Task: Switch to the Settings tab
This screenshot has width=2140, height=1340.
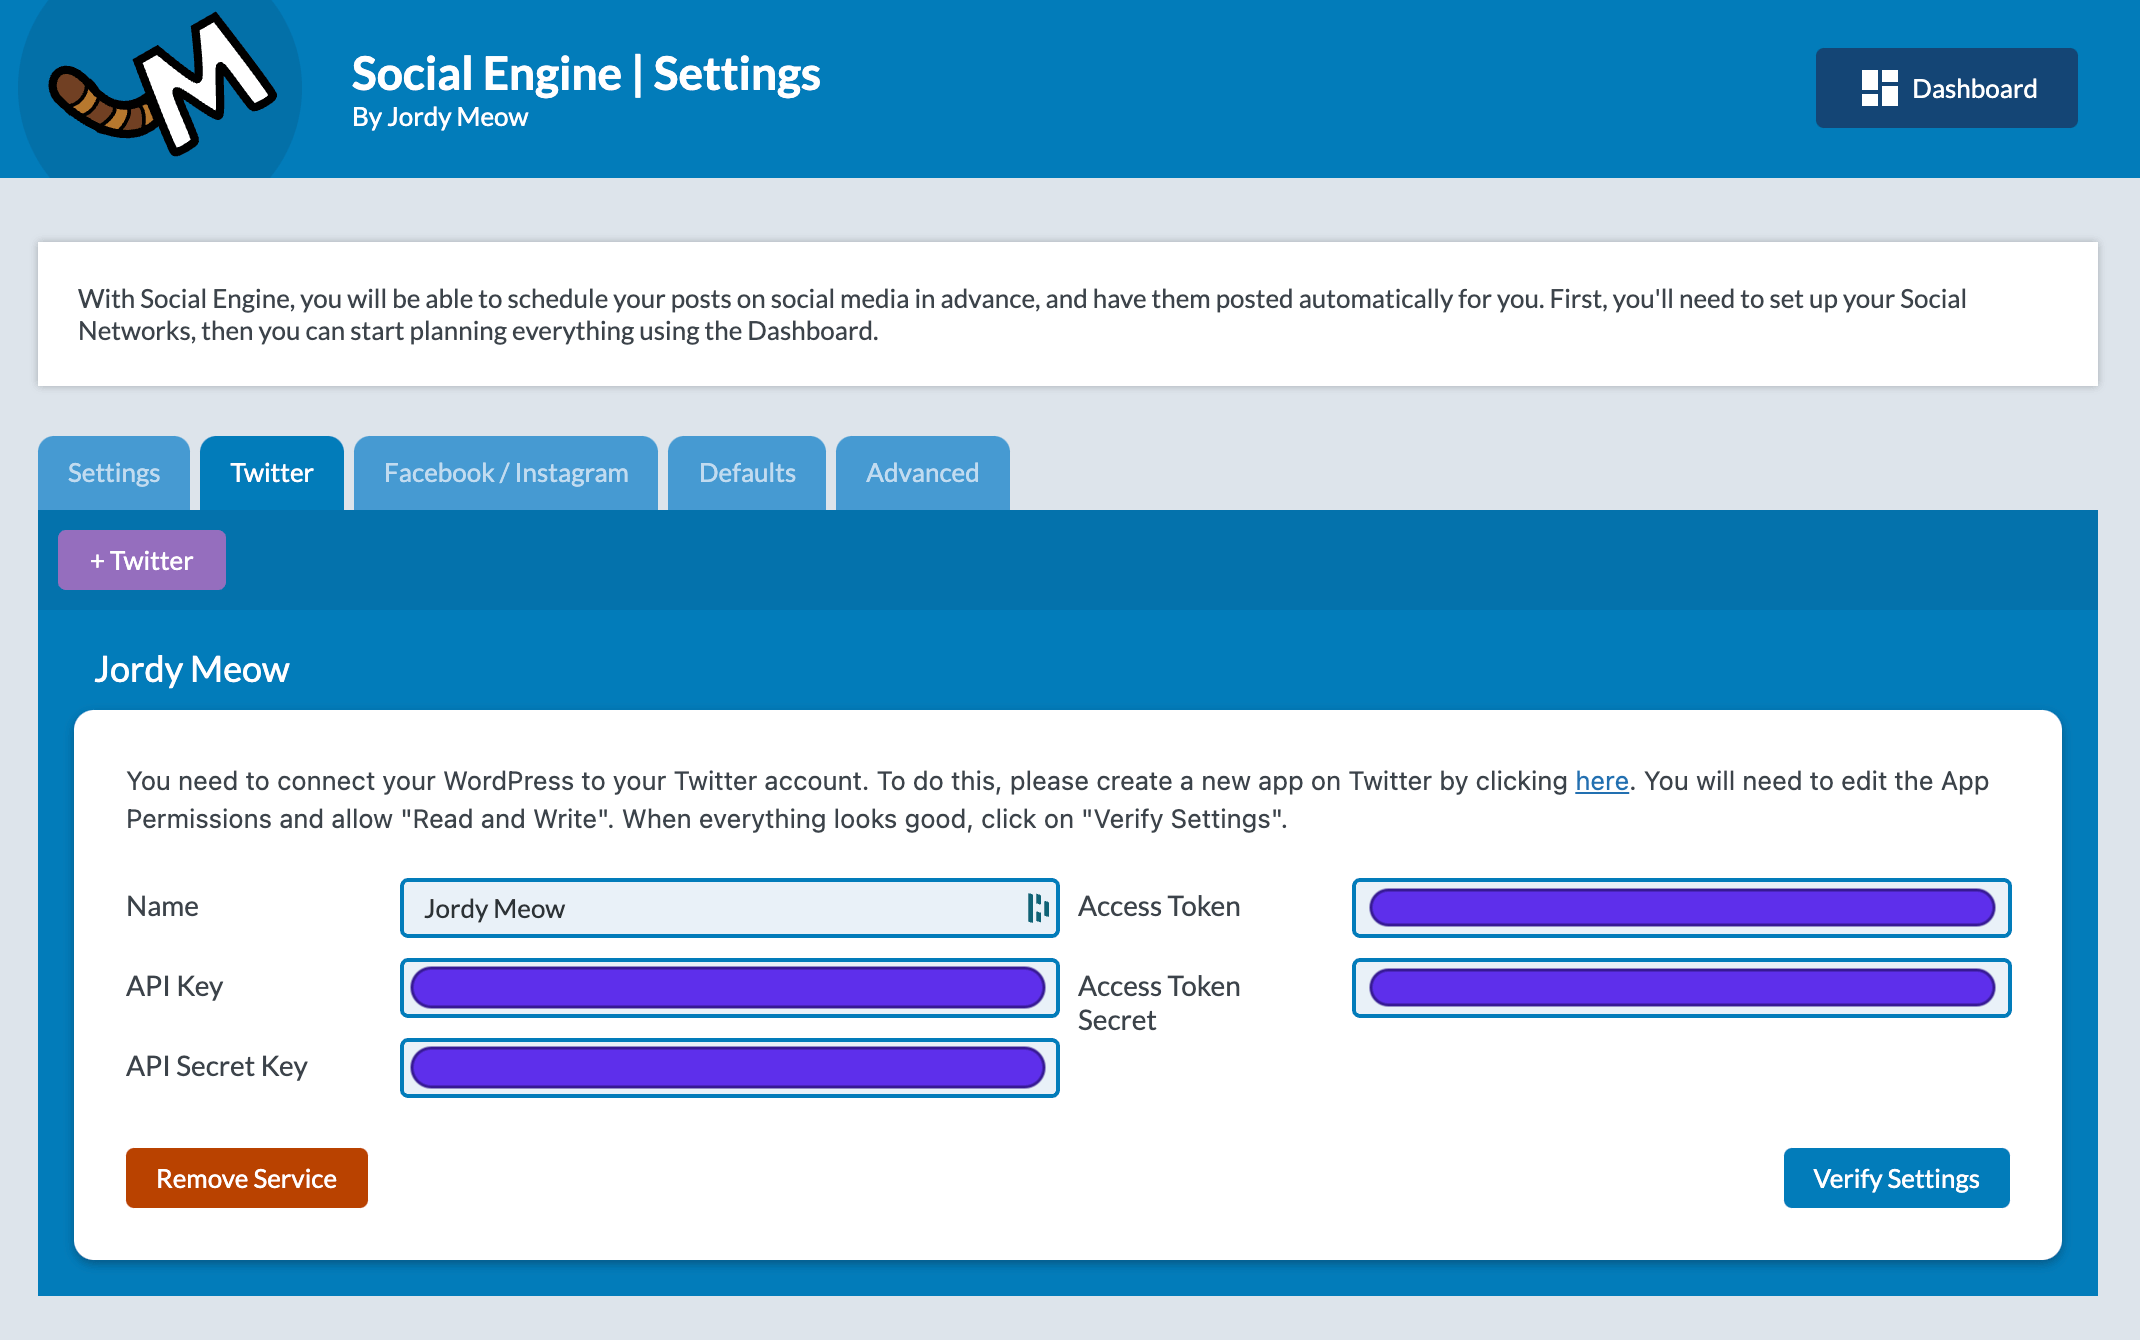Action: point(114,473)
